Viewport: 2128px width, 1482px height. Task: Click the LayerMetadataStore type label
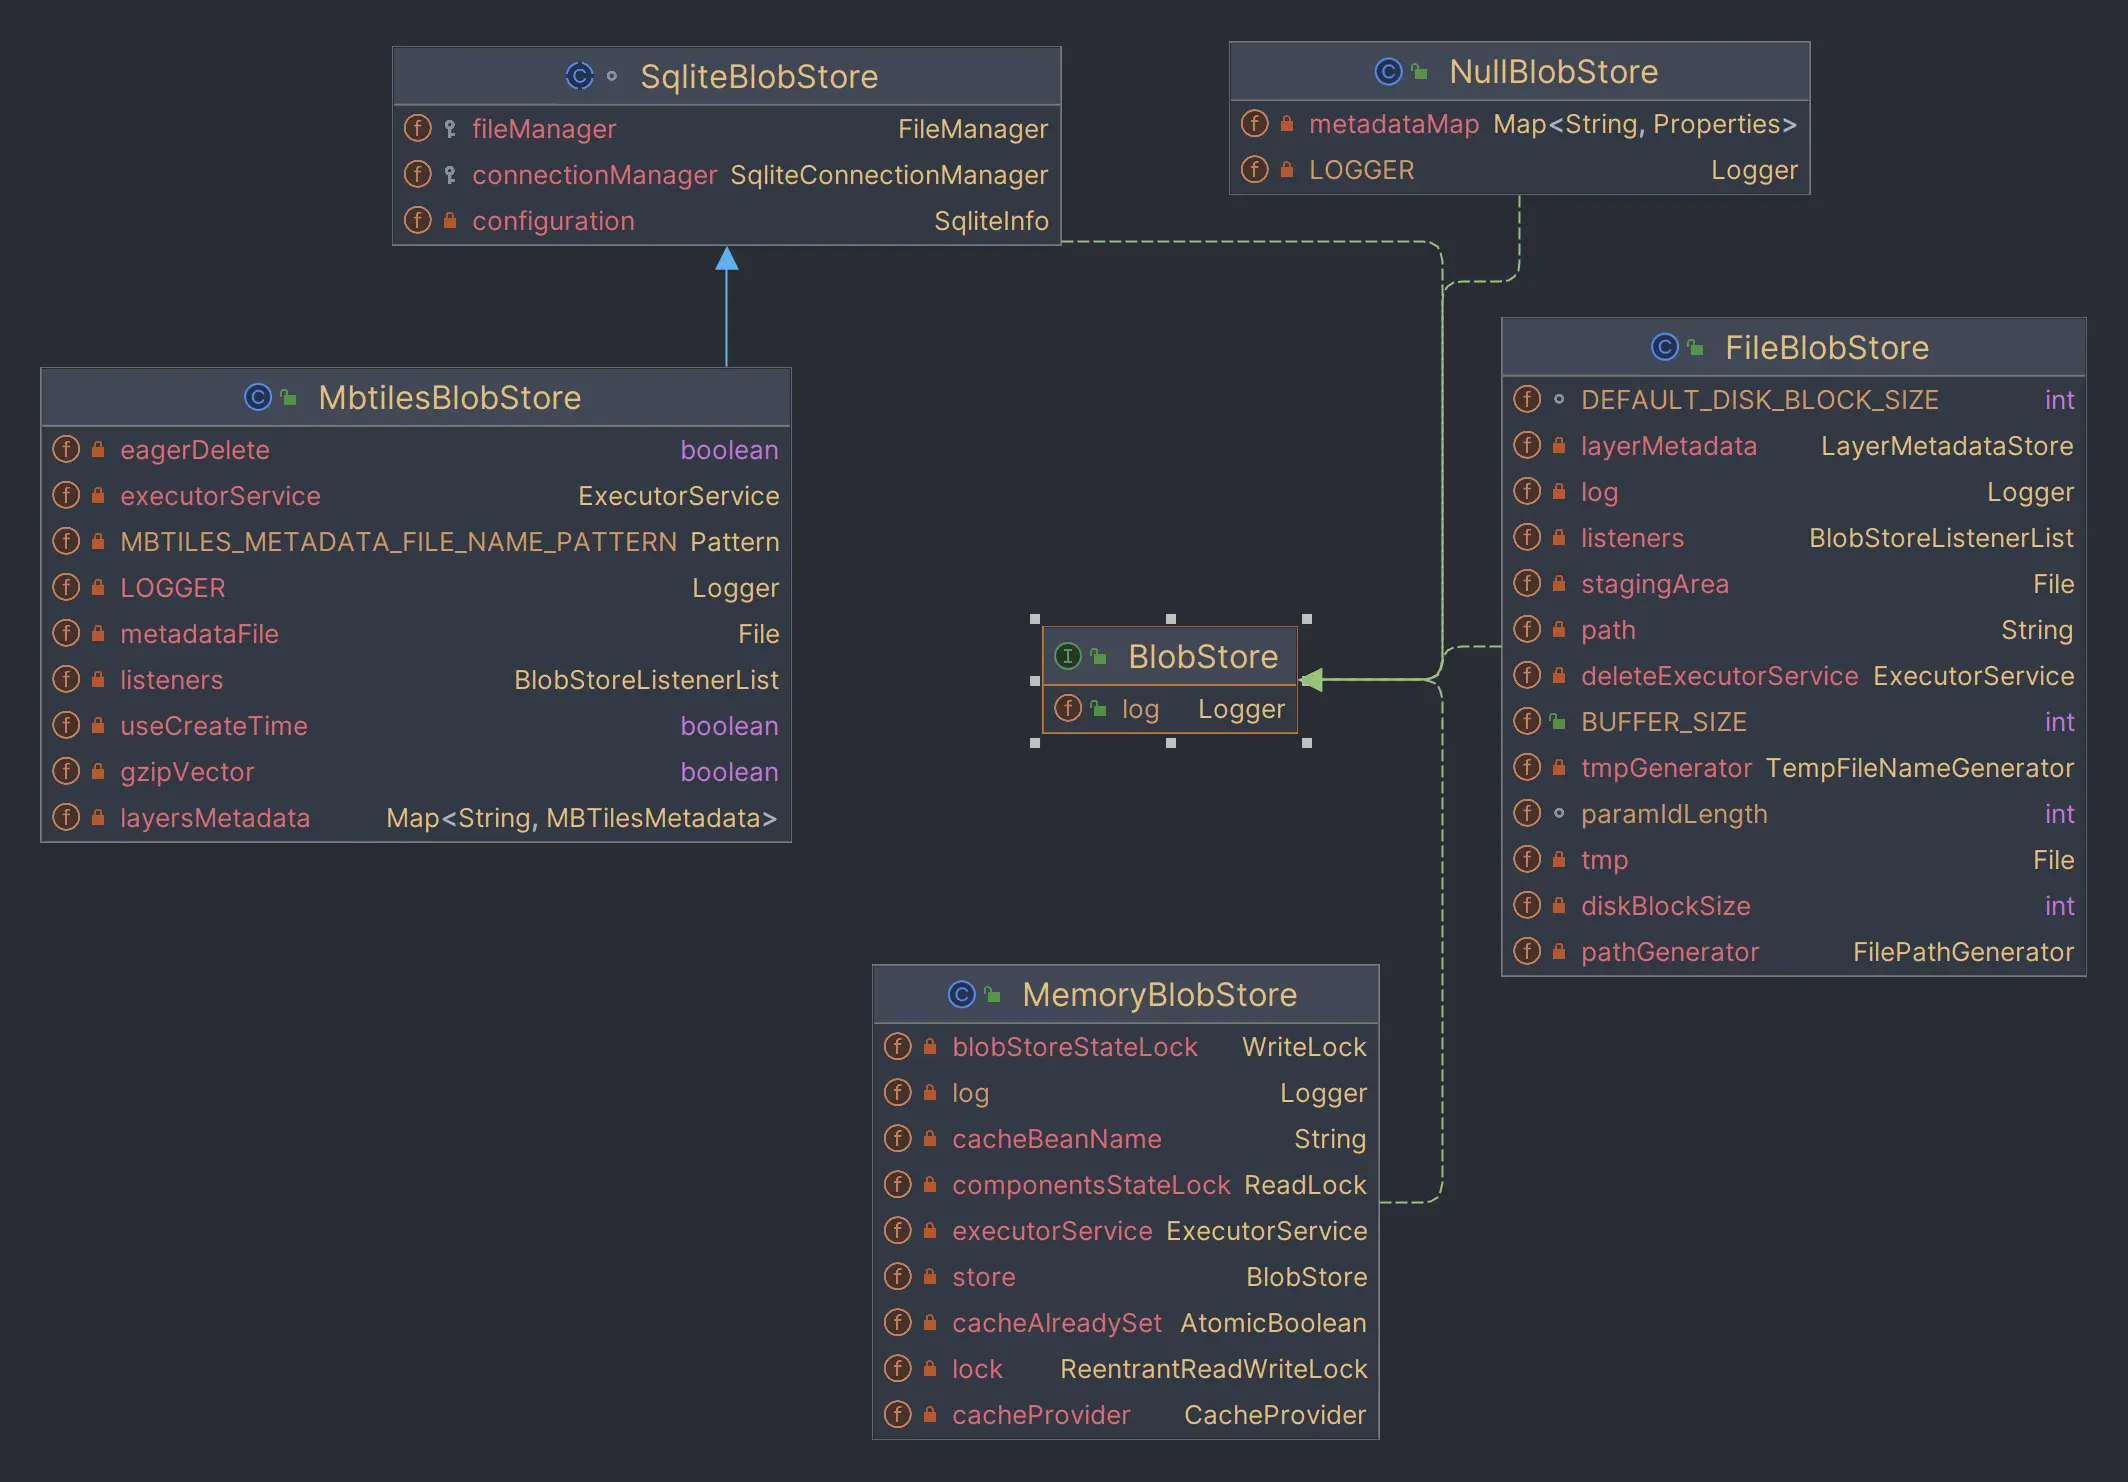pos(1947,445)
